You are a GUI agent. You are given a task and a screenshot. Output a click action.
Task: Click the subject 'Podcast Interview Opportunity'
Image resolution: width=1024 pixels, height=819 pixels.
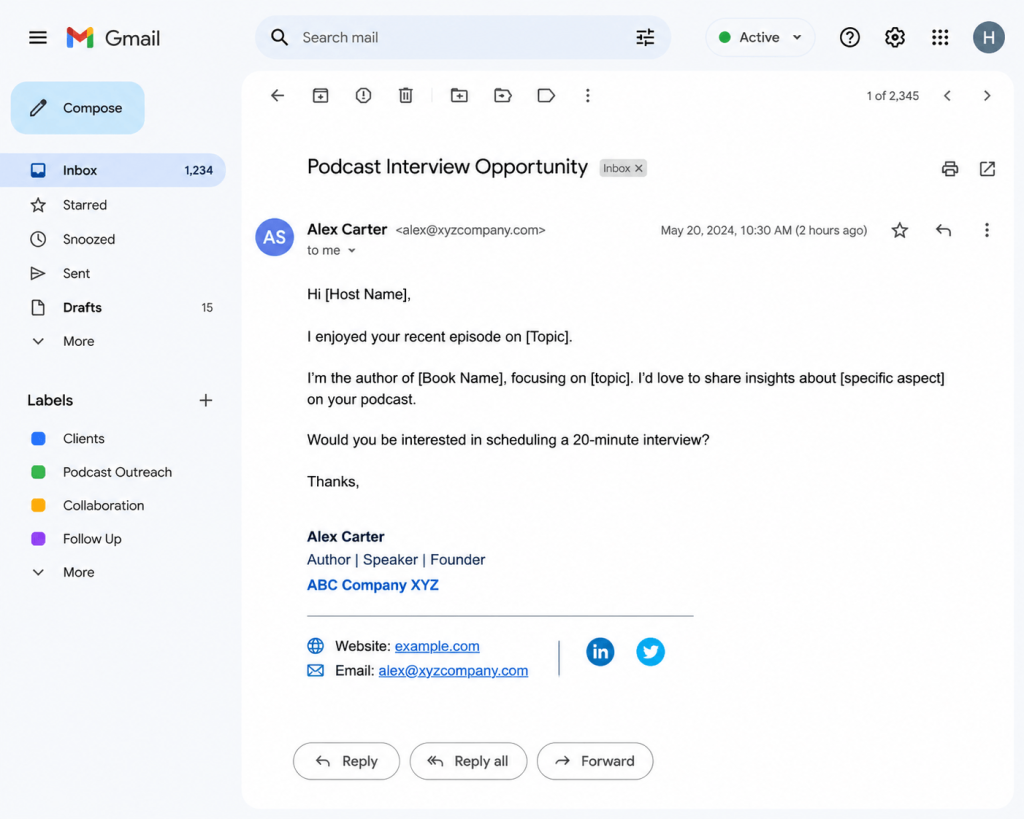click(447, 167)
